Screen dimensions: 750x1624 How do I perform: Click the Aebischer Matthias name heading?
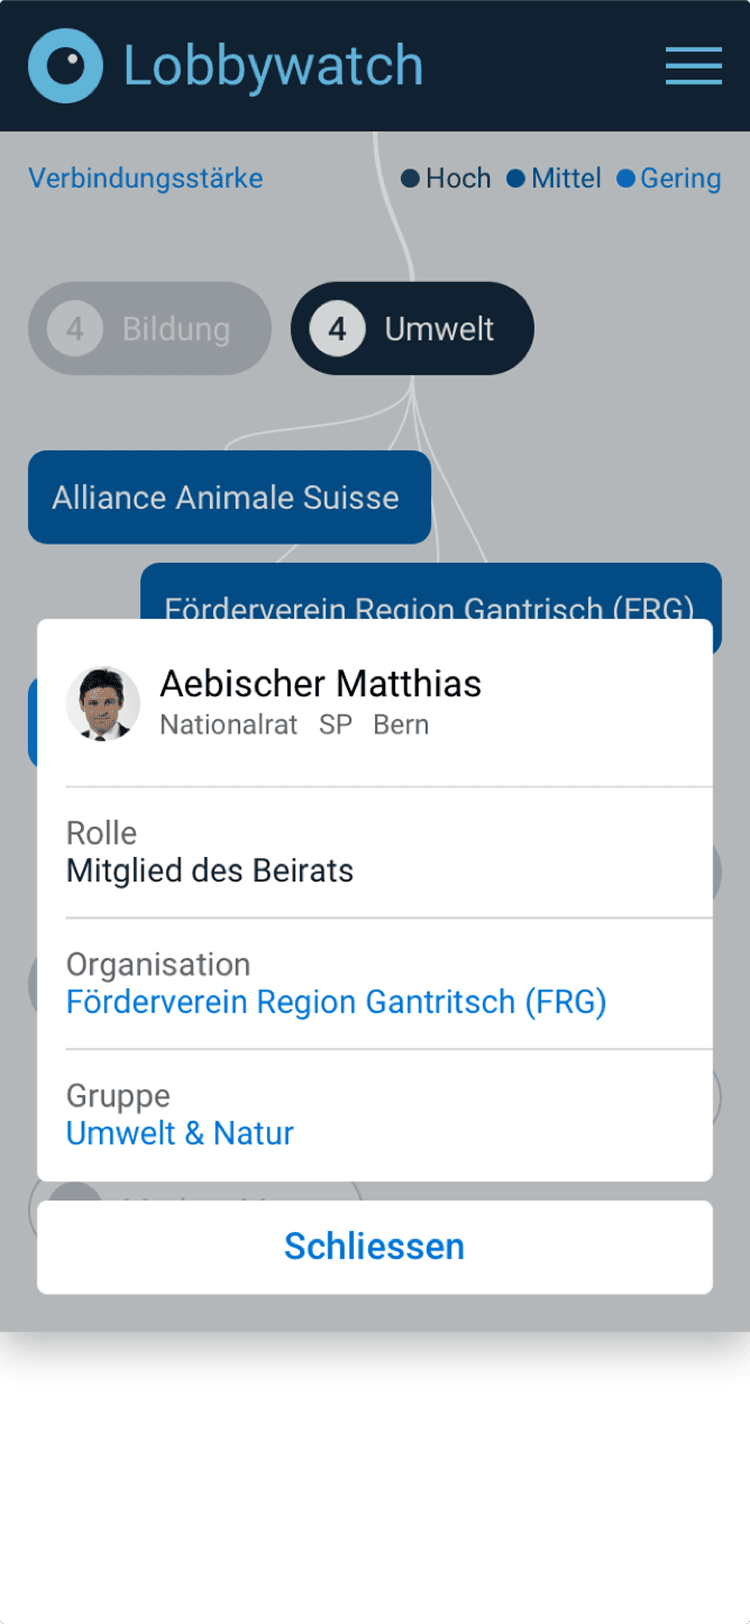click(x=320, y=684)
